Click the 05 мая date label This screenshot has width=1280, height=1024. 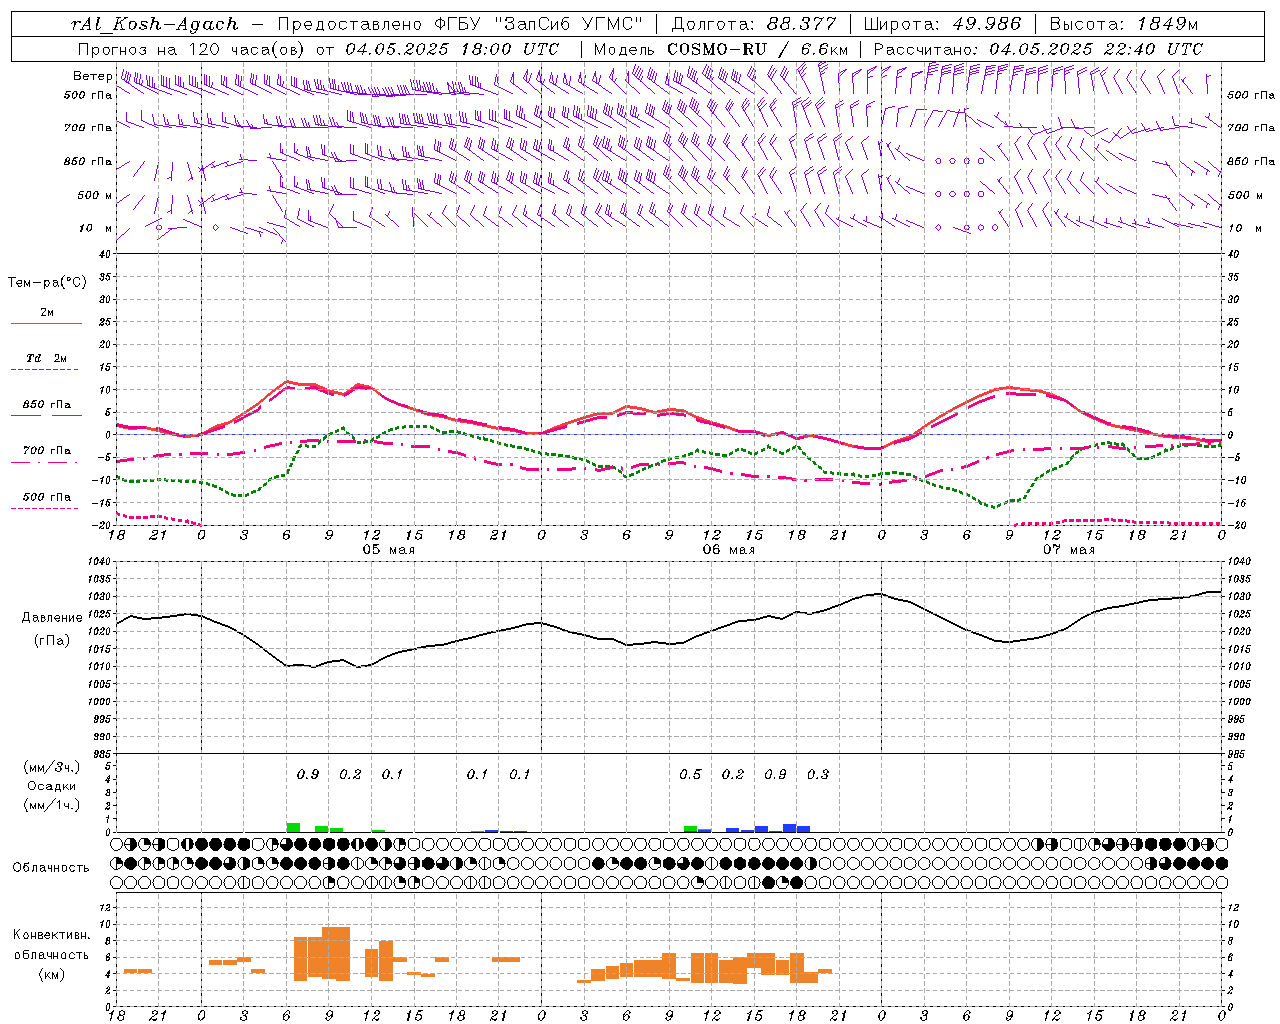coord(388,550)
